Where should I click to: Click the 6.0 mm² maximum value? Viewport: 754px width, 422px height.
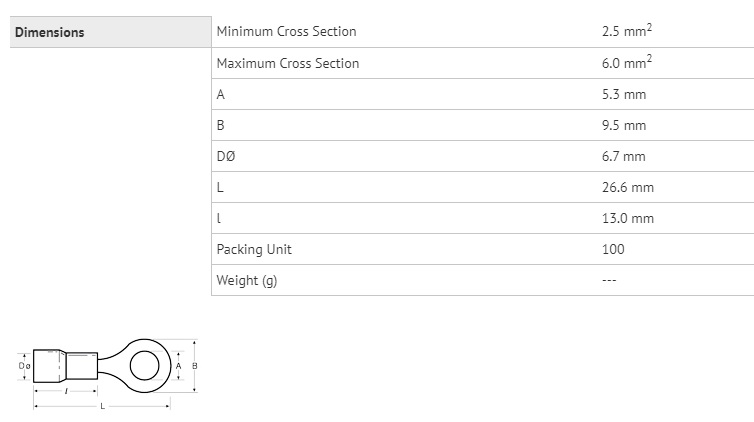[627, 62]
